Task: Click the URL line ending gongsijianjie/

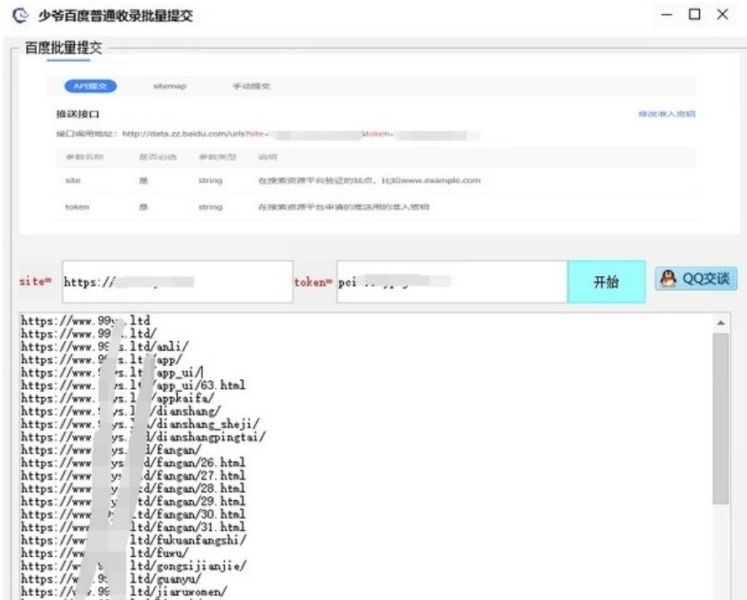Action: (133, 566)
